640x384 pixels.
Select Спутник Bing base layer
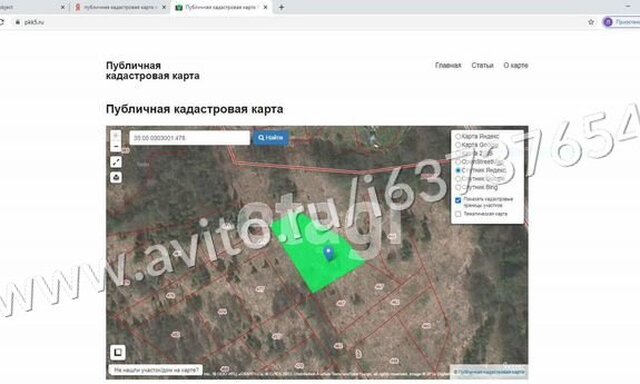click(x=458, y=187)
